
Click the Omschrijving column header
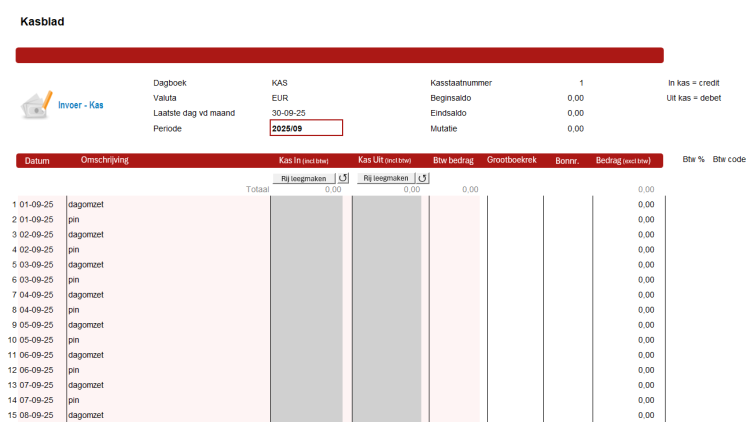point(104,160)
